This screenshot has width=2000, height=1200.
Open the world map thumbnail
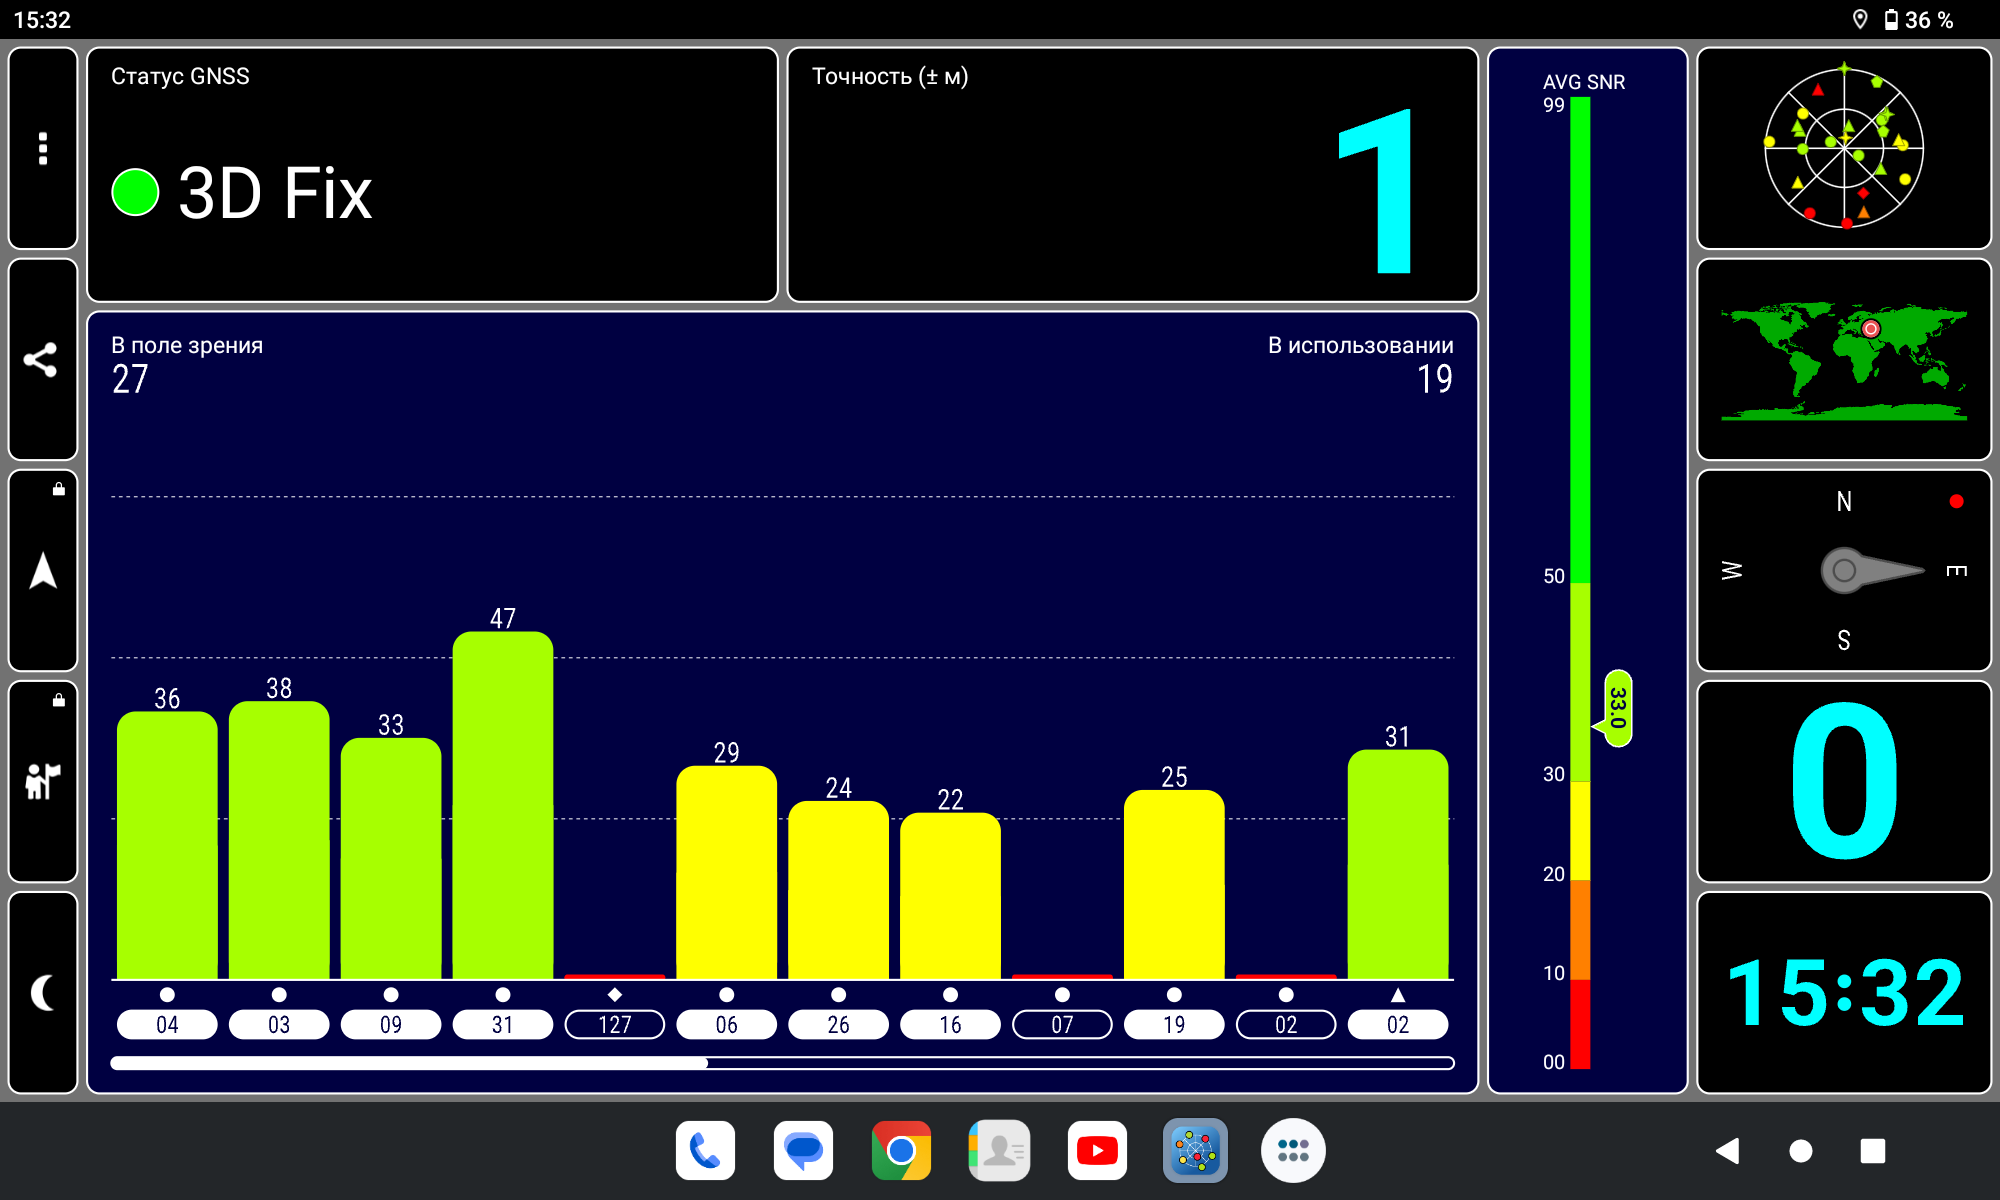pos(1844,360)
